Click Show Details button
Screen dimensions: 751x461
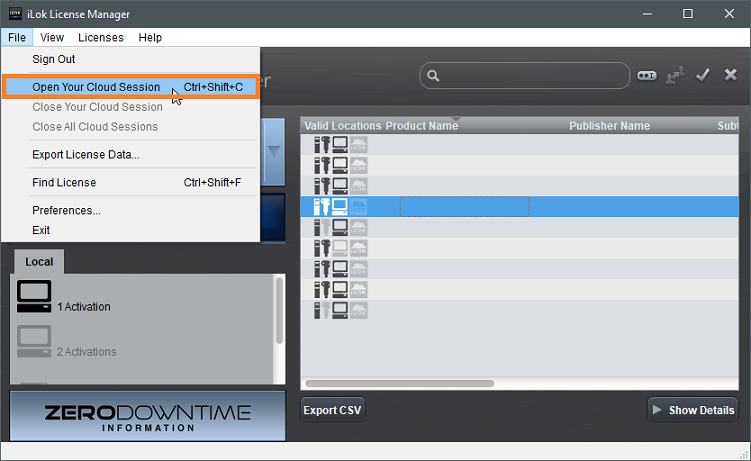[693, 410]
